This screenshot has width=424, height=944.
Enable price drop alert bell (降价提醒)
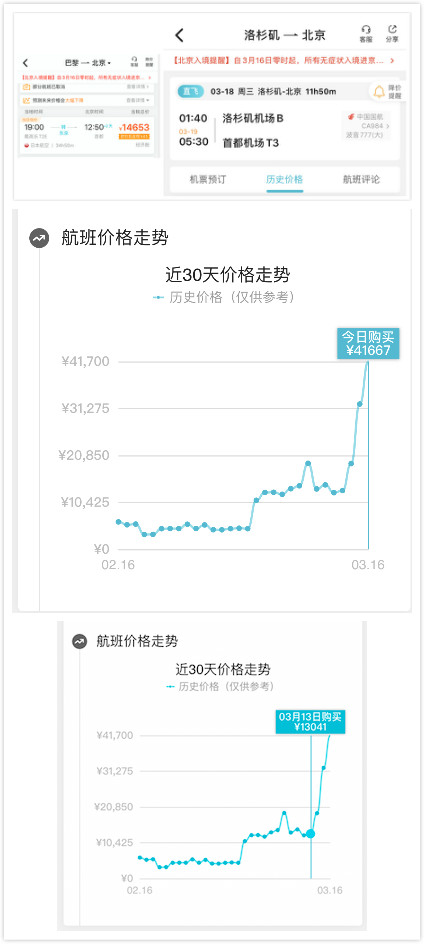coord(387,92)
